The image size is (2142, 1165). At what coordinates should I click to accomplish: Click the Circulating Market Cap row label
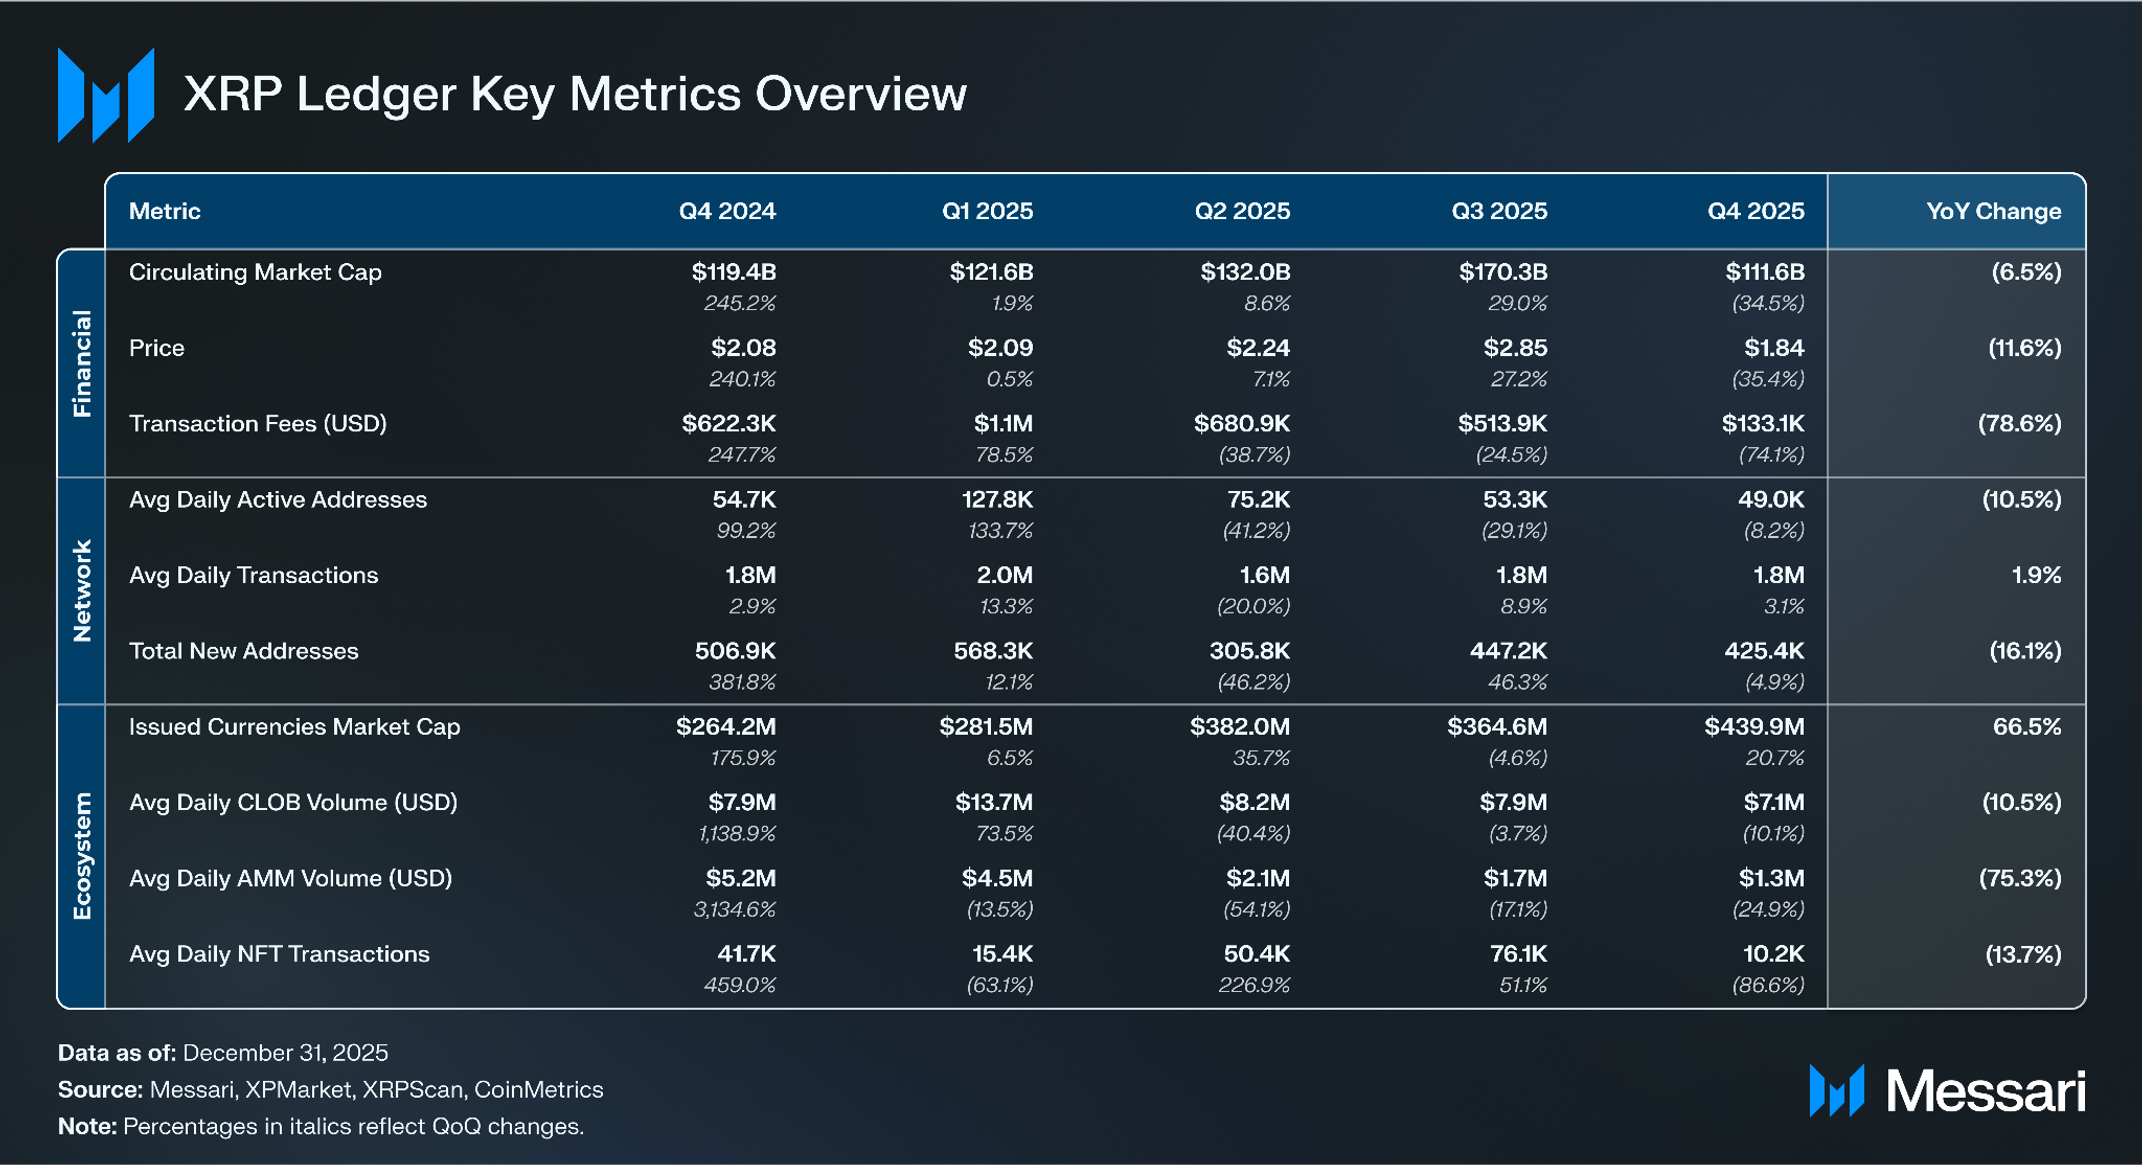click(255, 272)
